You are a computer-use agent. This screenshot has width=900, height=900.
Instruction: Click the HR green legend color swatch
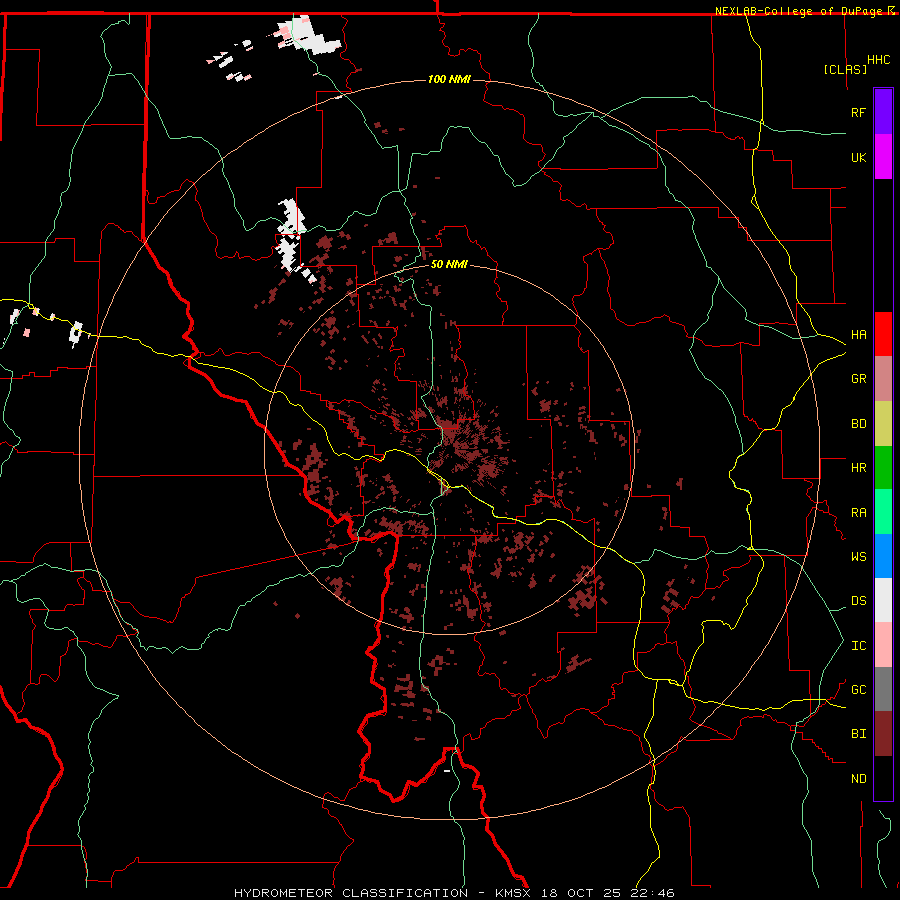pos(883,468)
